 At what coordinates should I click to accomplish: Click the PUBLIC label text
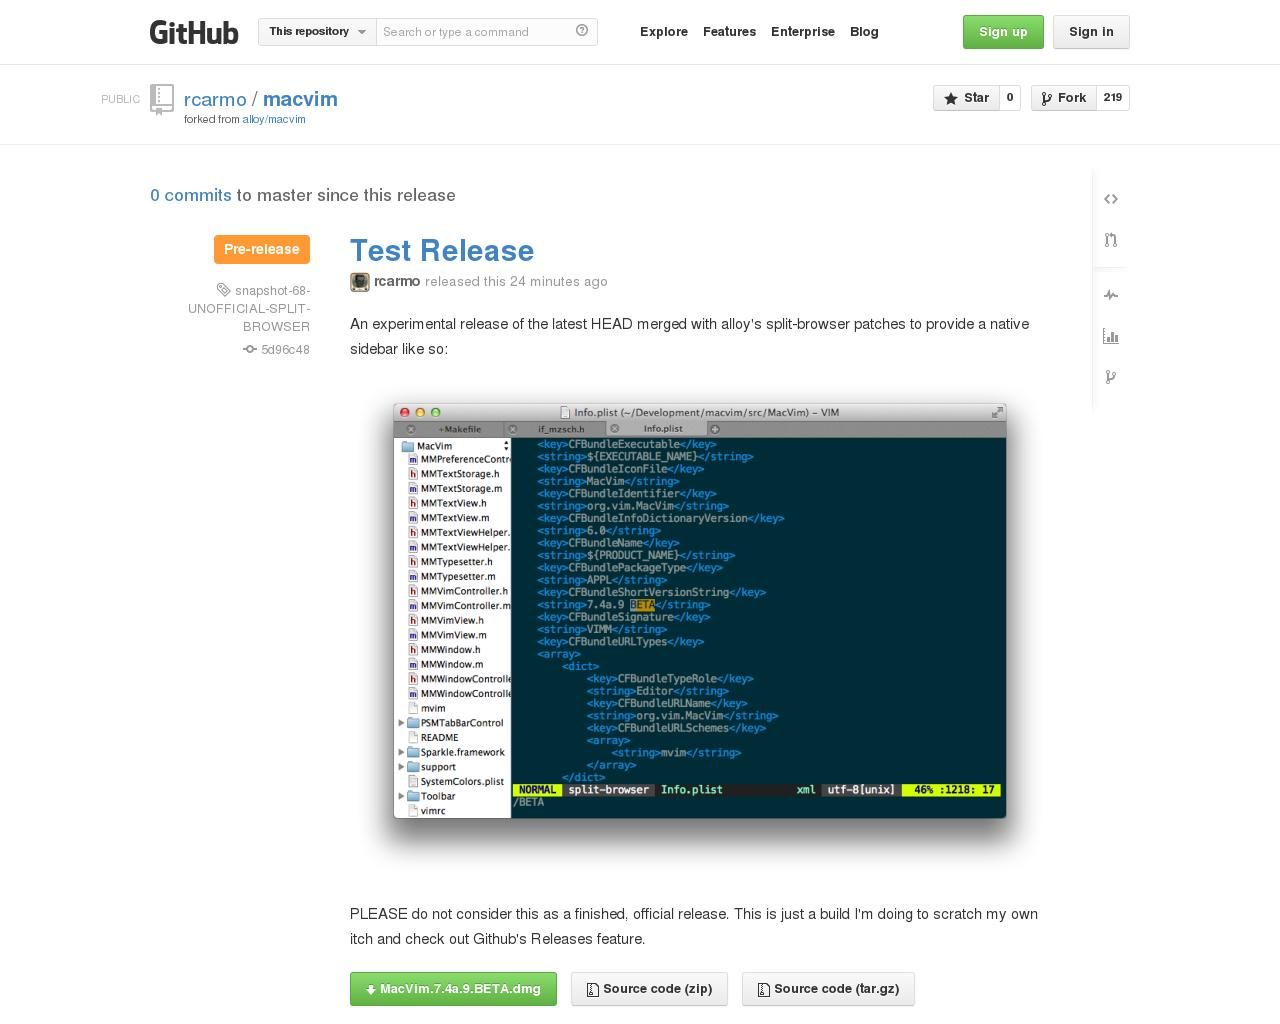click(x=121, y=99)
